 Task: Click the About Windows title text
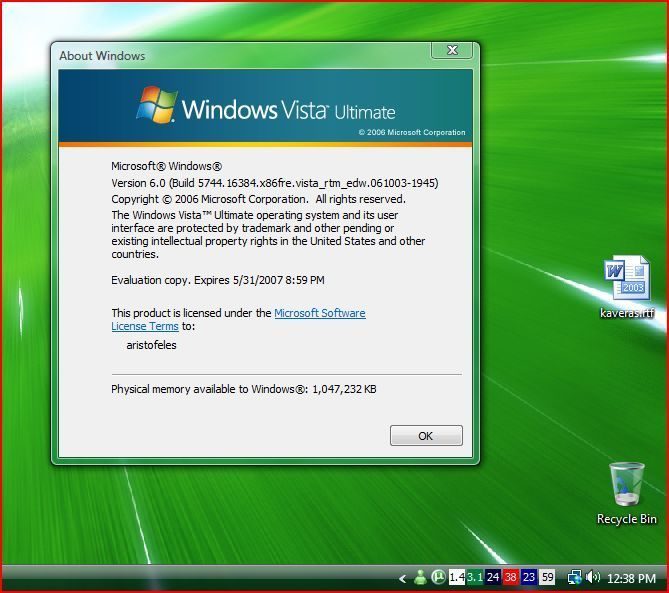(x=102, y=56)
